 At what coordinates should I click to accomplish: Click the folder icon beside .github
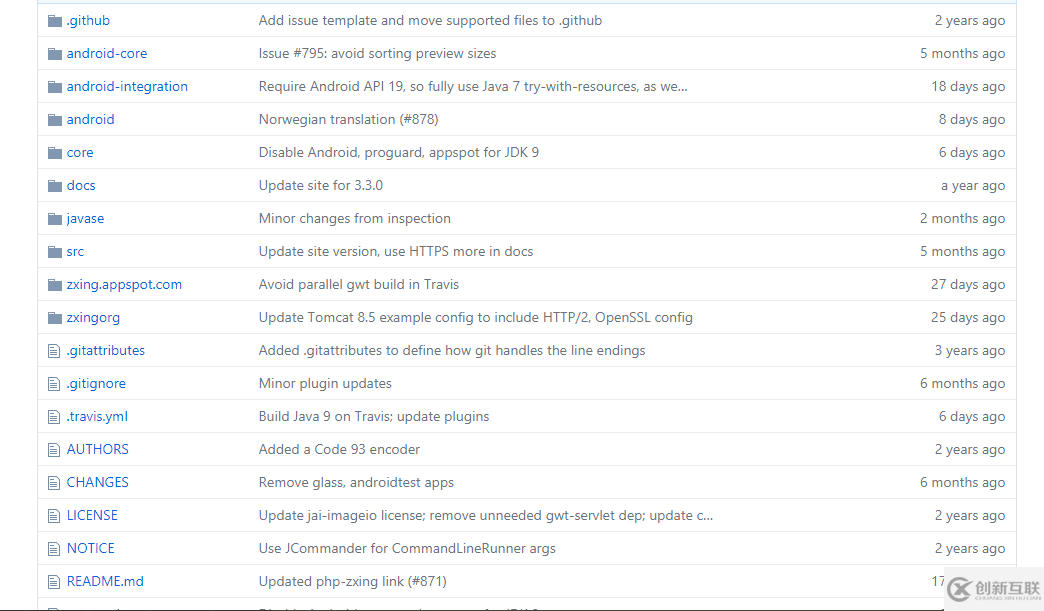coord(55,21)
